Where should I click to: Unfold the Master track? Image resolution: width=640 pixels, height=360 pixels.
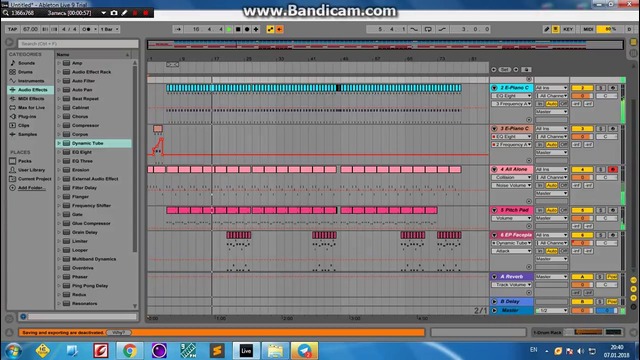(x=494, y=311)
